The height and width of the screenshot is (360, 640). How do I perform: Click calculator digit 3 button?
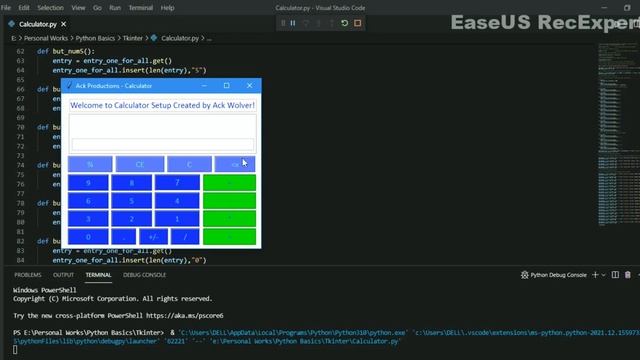pos(88,219)
